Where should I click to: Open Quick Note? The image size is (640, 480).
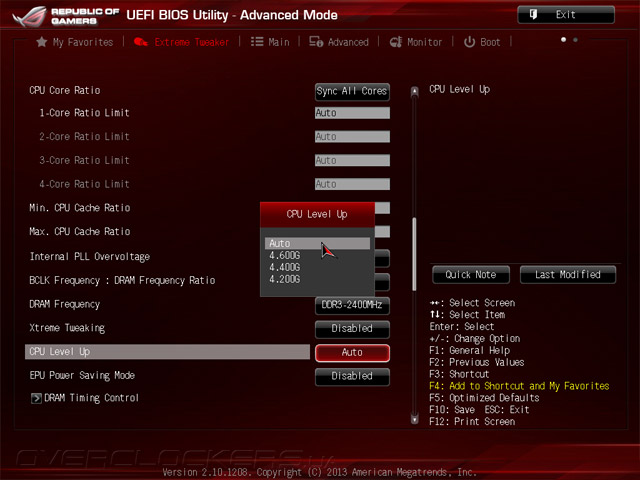click(x=471, y=275)
